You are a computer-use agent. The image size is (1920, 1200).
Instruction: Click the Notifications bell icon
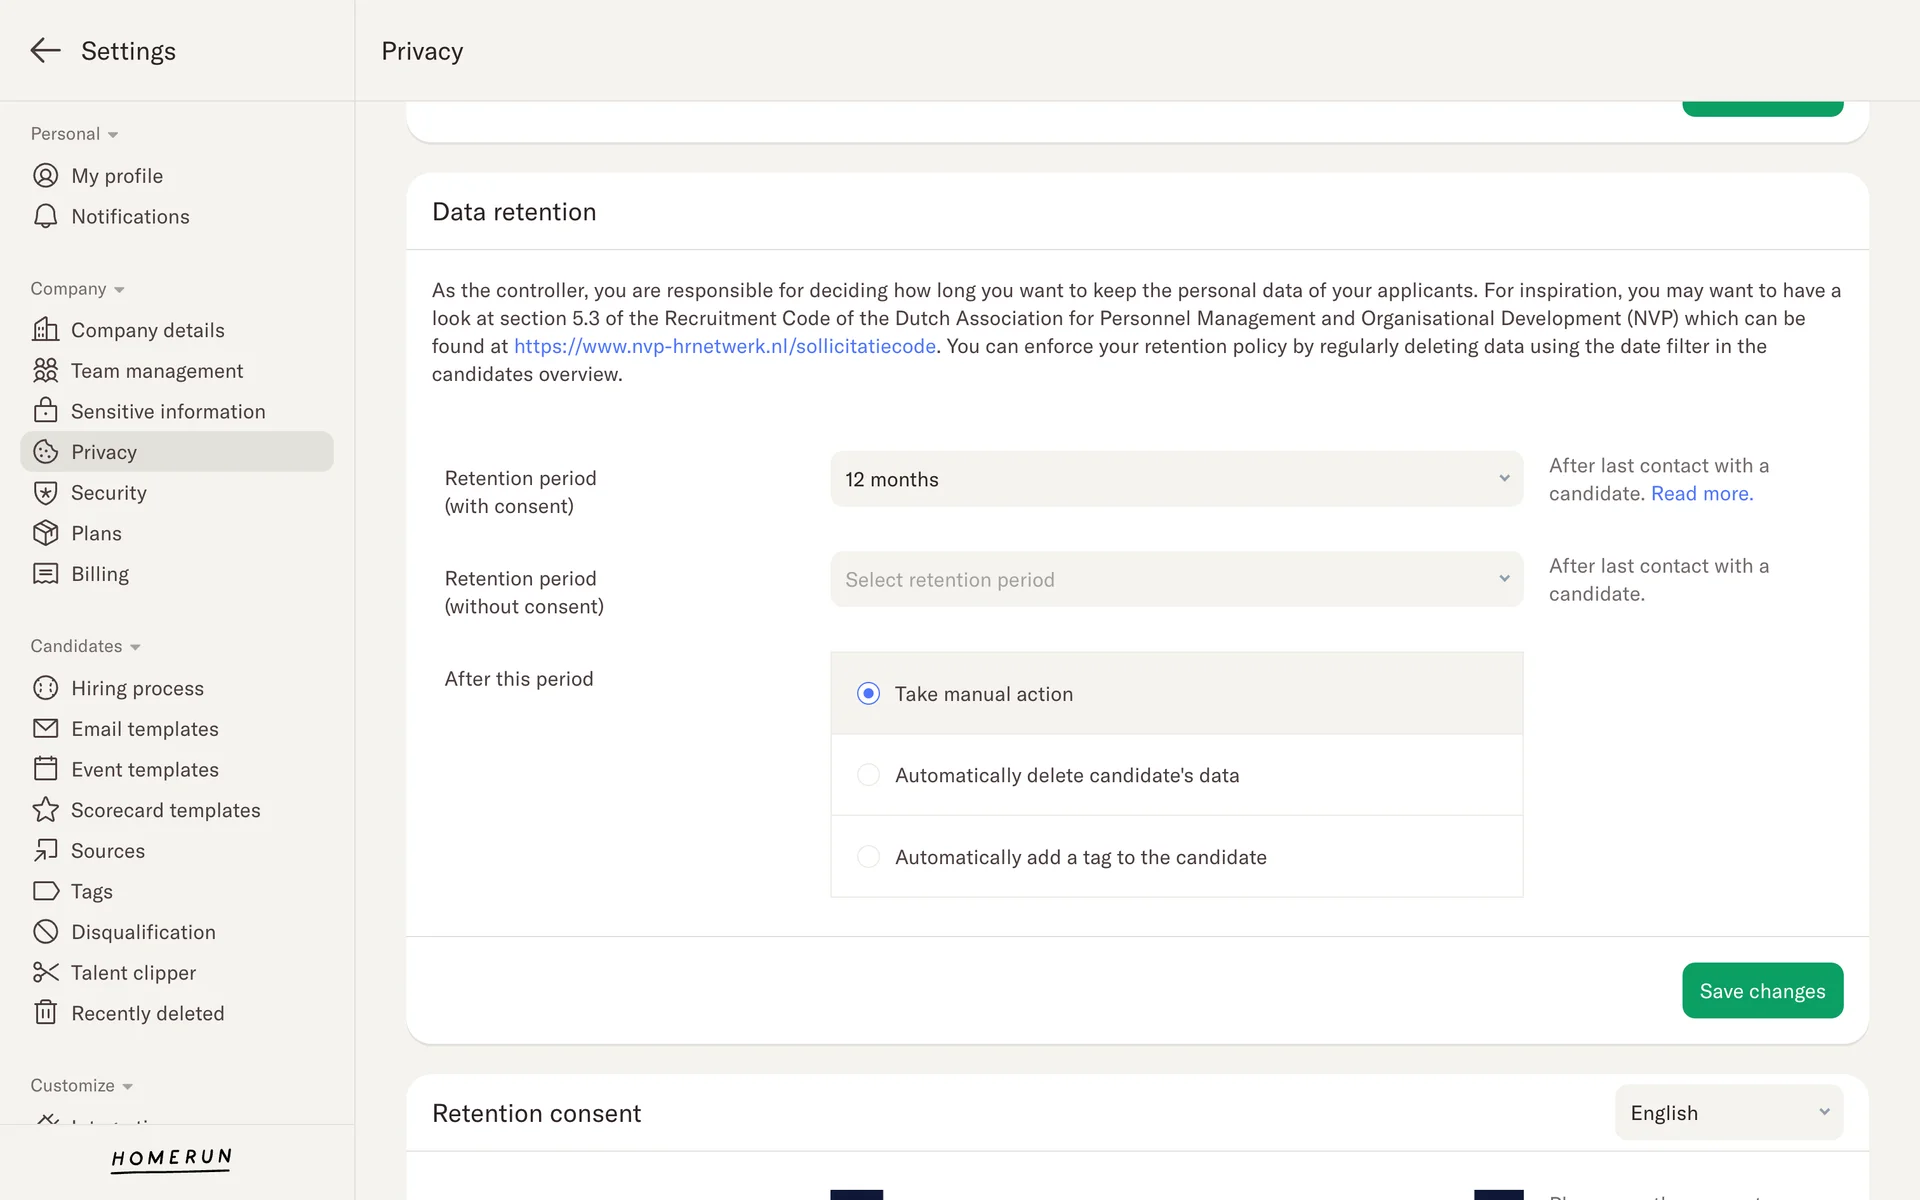pos(45,217)
